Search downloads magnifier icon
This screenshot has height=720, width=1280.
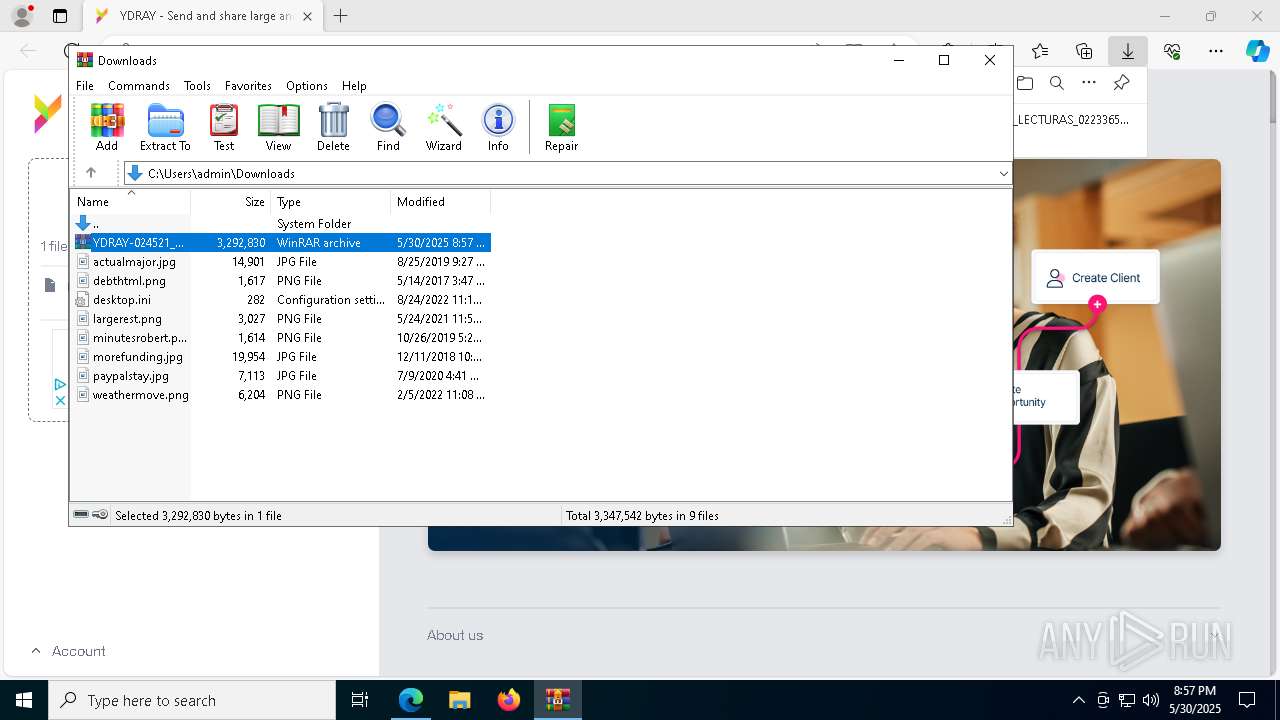click(1057, 83)
